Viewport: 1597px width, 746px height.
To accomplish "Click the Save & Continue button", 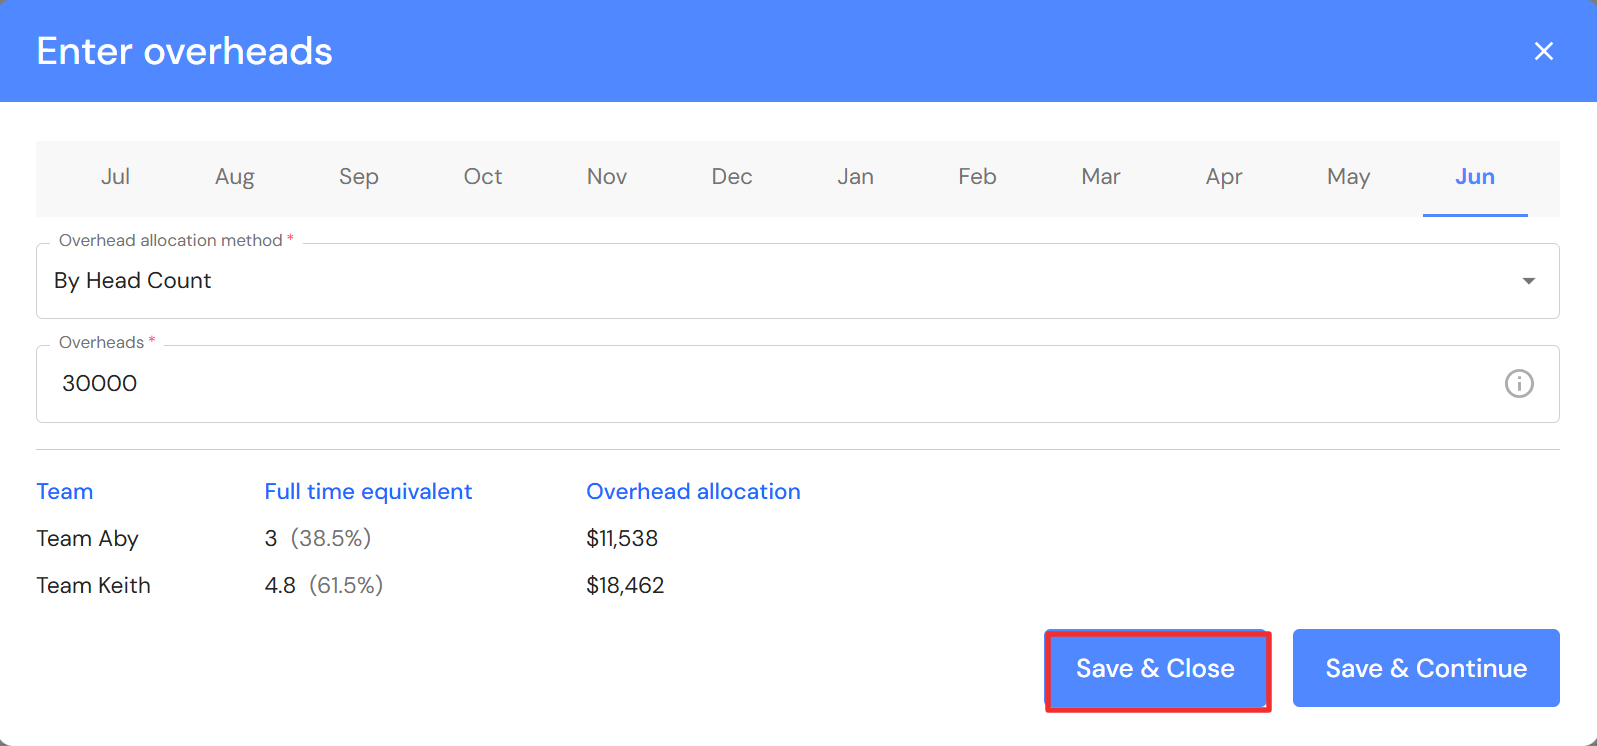I will (x=1425, y=668).
